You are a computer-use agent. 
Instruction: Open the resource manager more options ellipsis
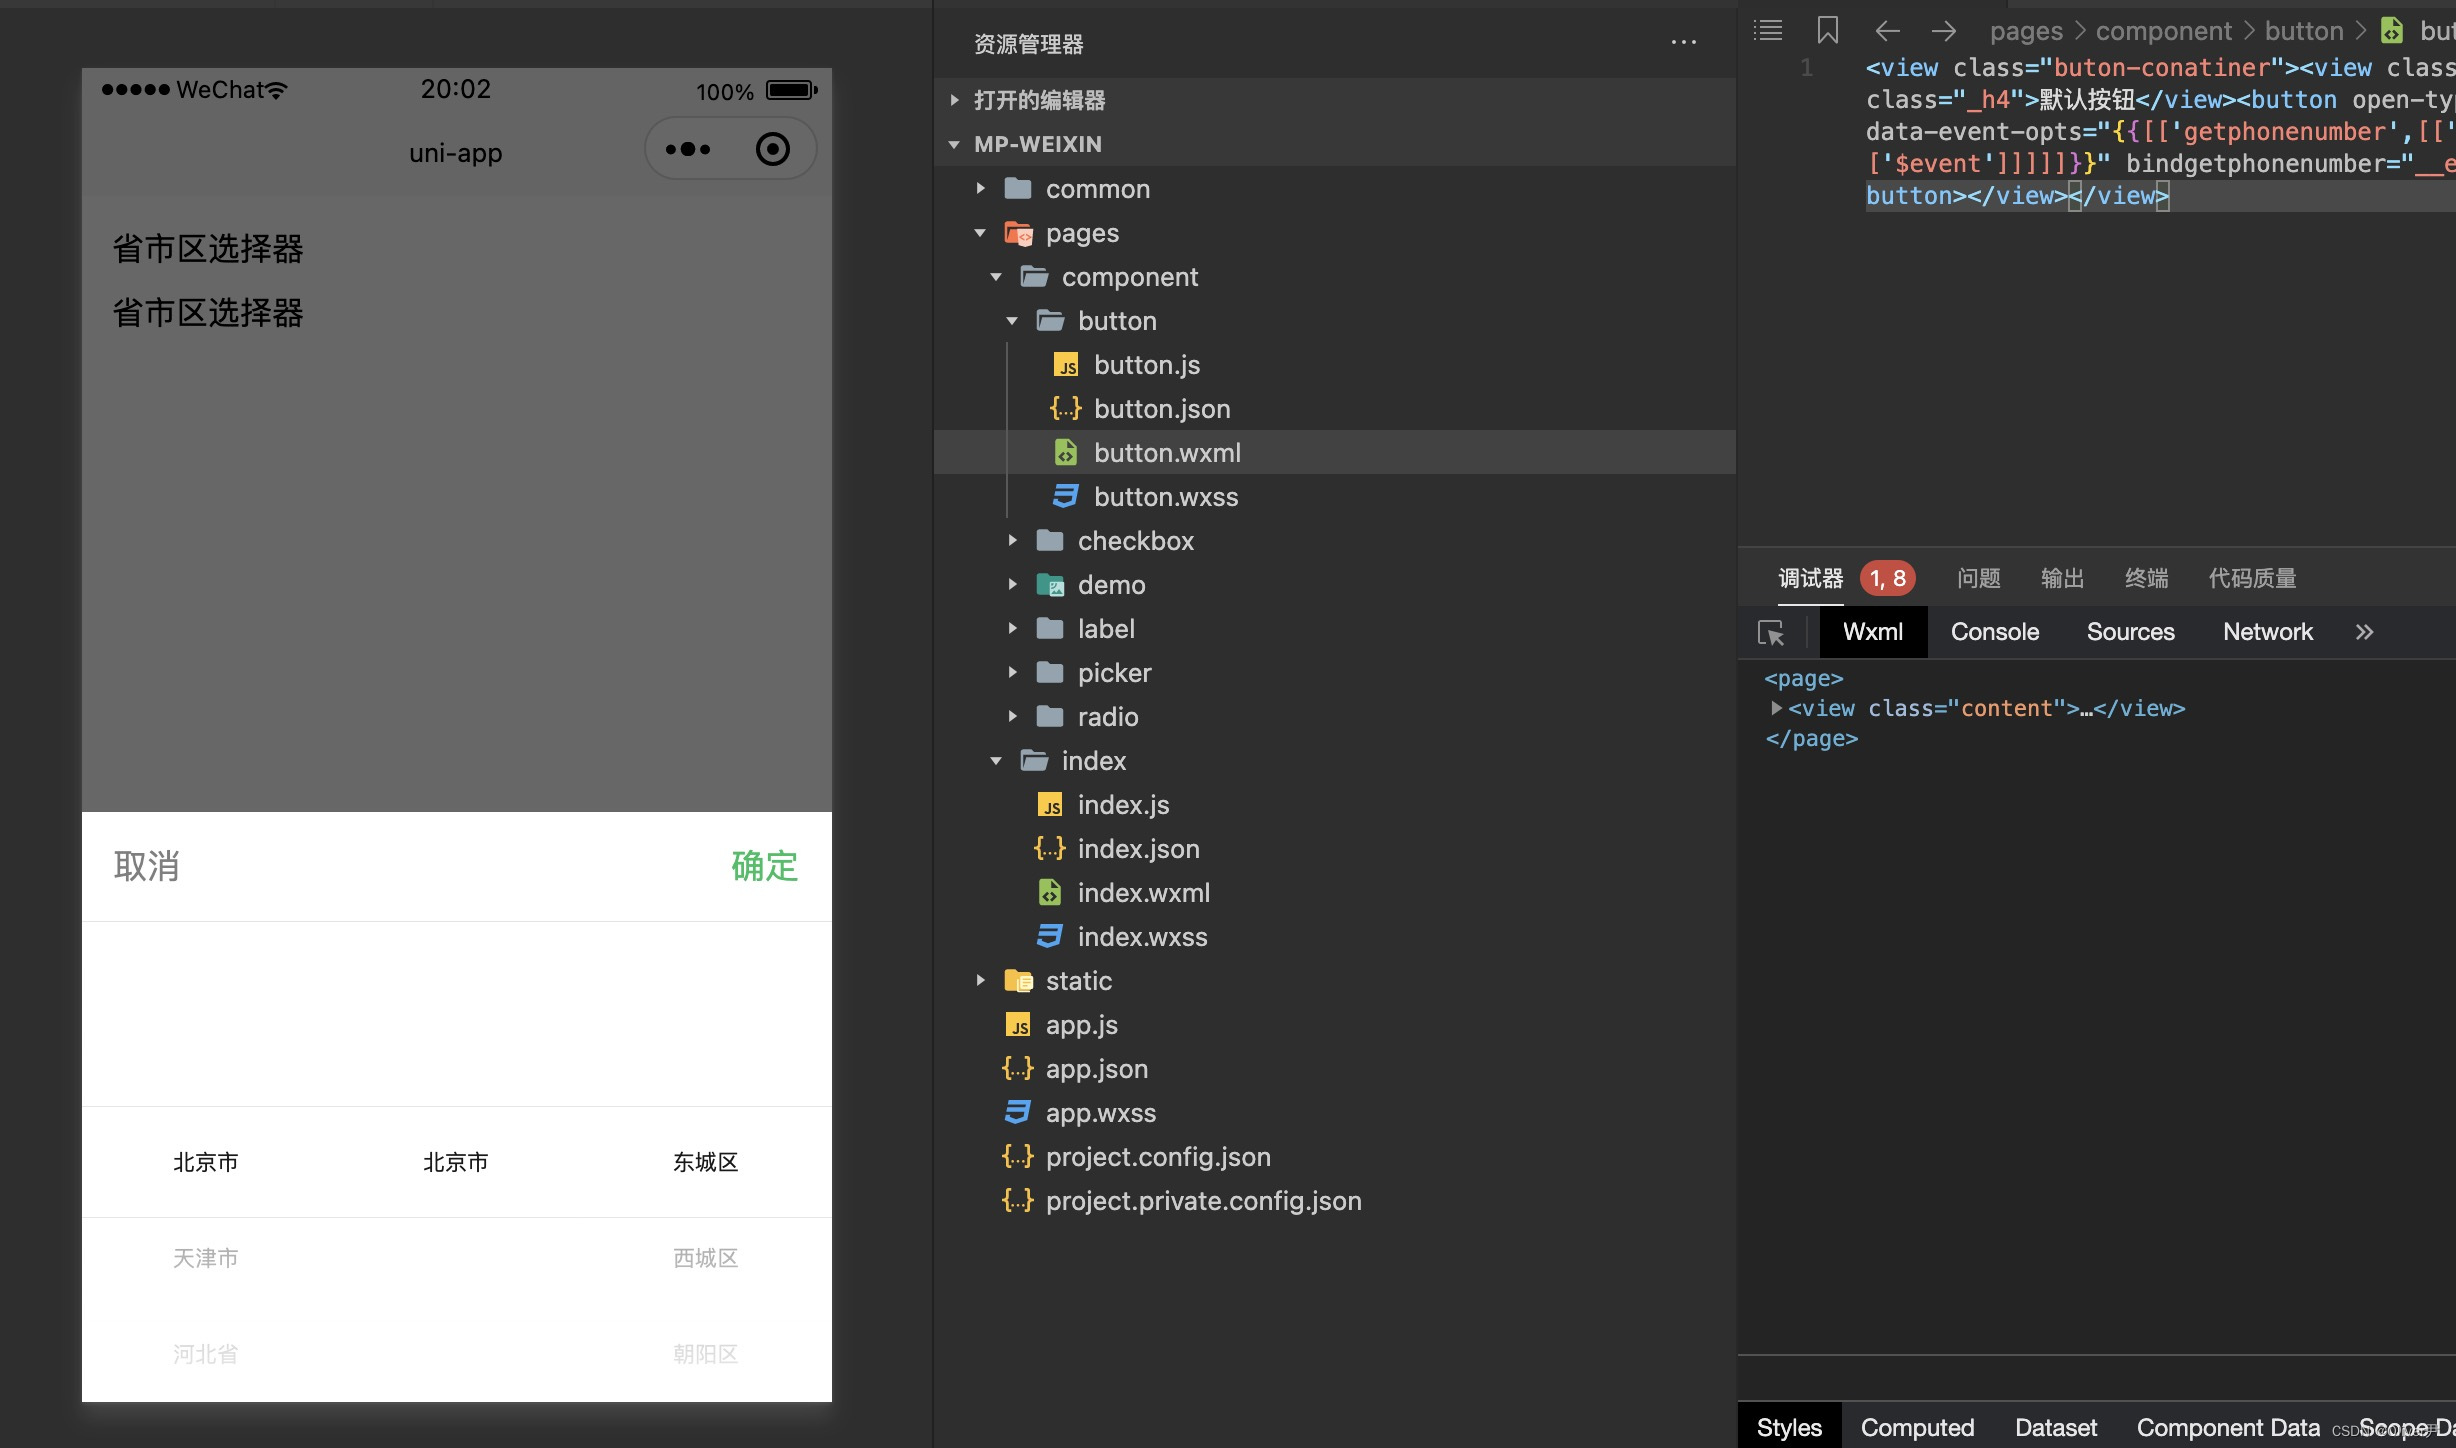click(1683, 43)
